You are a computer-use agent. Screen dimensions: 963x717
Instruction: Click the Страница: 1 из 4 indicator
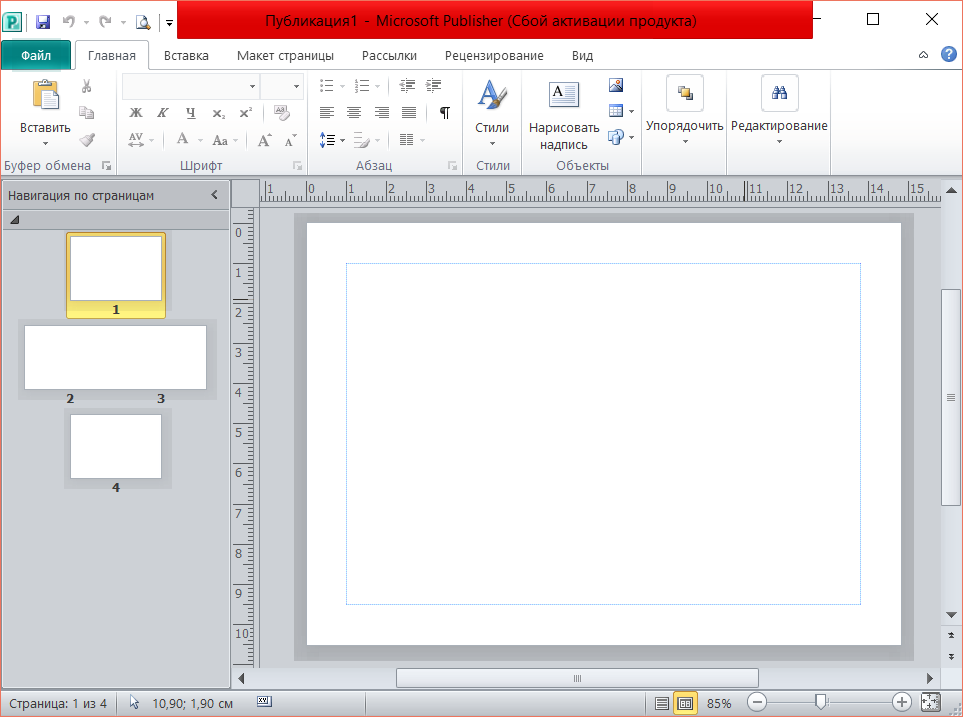point(58,703)
